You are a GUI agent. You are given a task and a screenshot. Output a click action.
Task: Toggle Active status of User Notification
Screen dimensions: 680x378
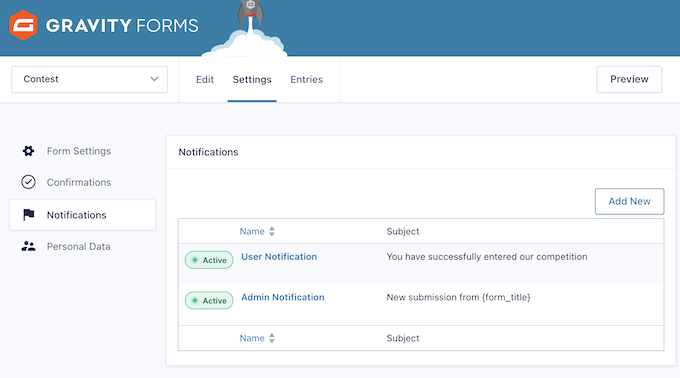pos(209,260)
